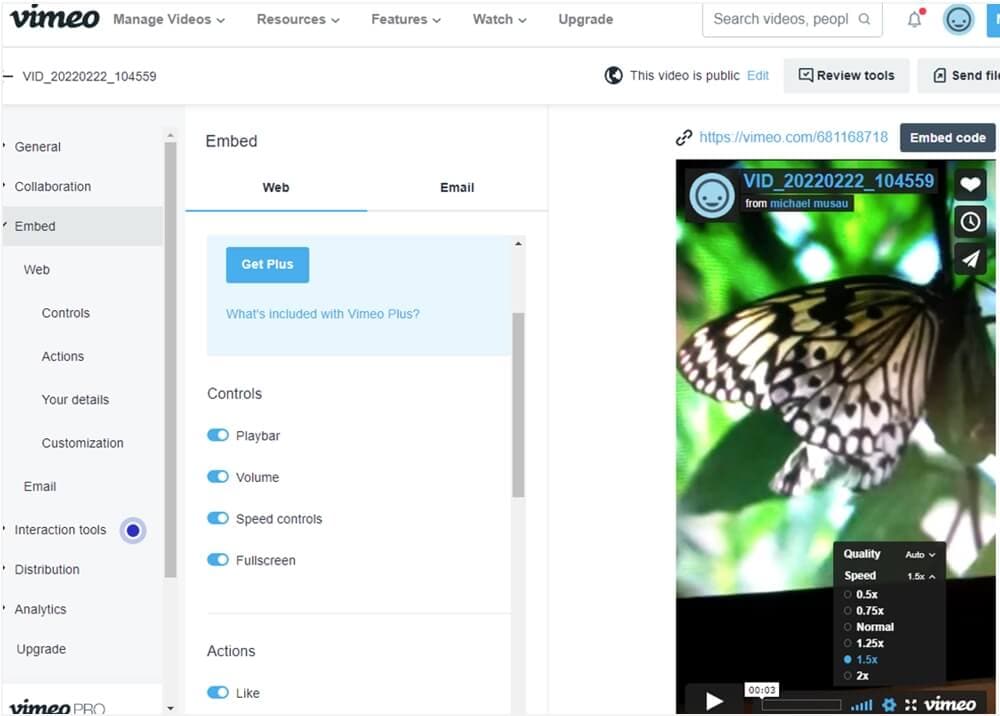Like the video with heart icon
1000x716 pixels.
[x=970, y=184]
